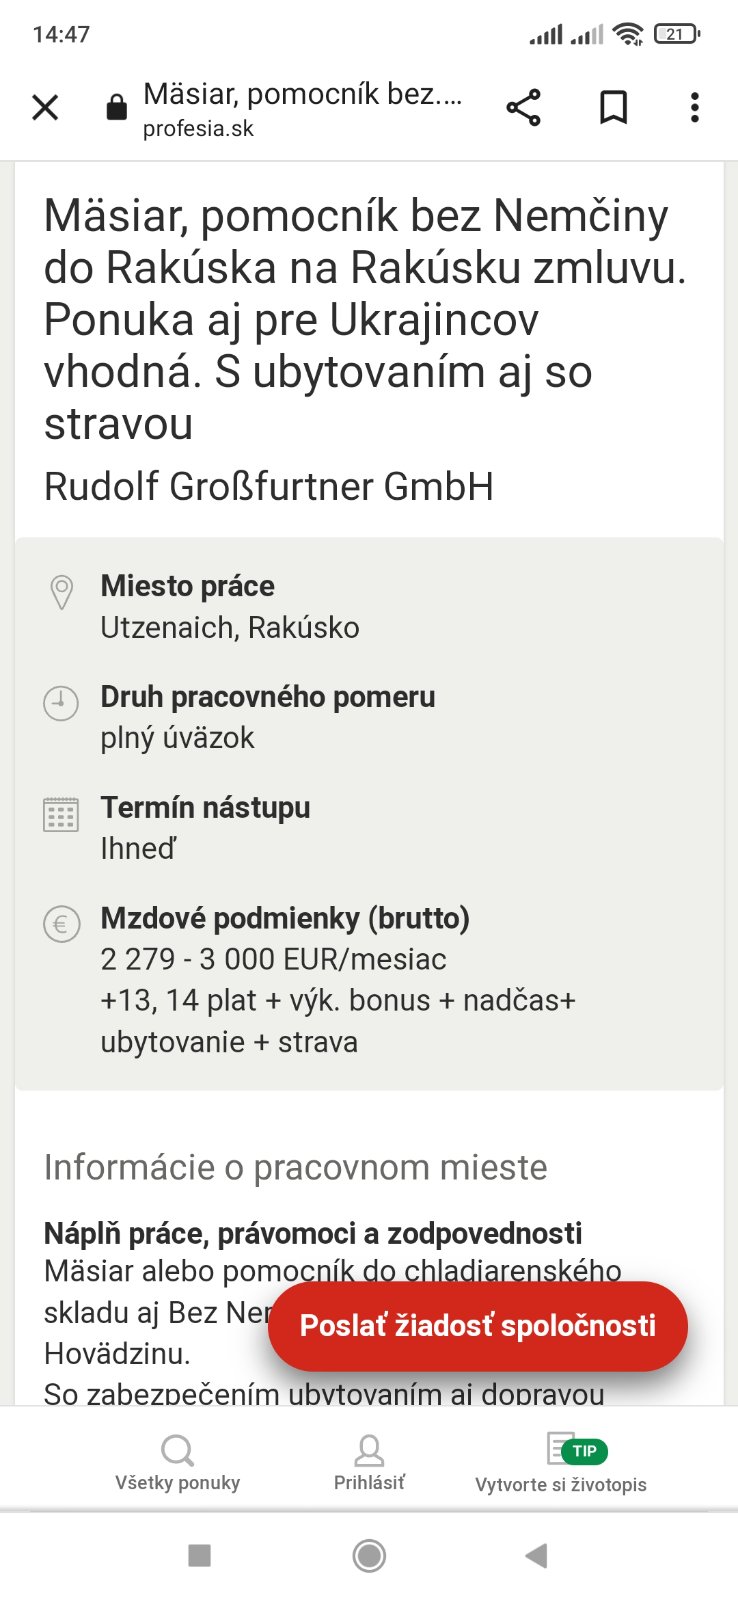Share this job offer page
The height and width of the screenshot is (1600, 738).
523,107
